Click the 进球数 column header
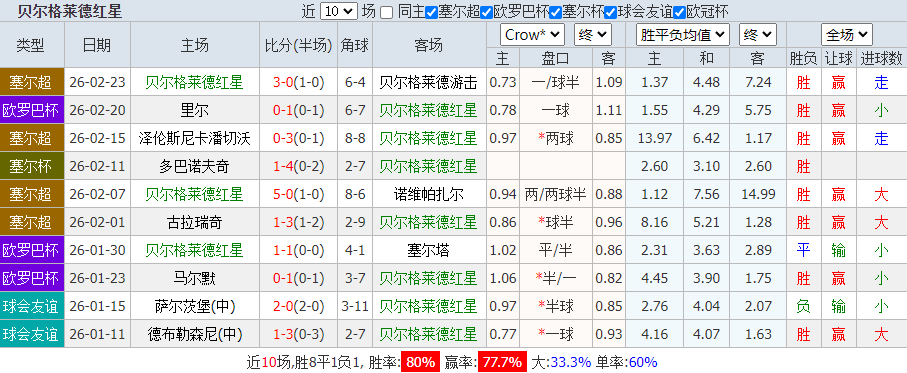907x373 pixels. [881, 58]
